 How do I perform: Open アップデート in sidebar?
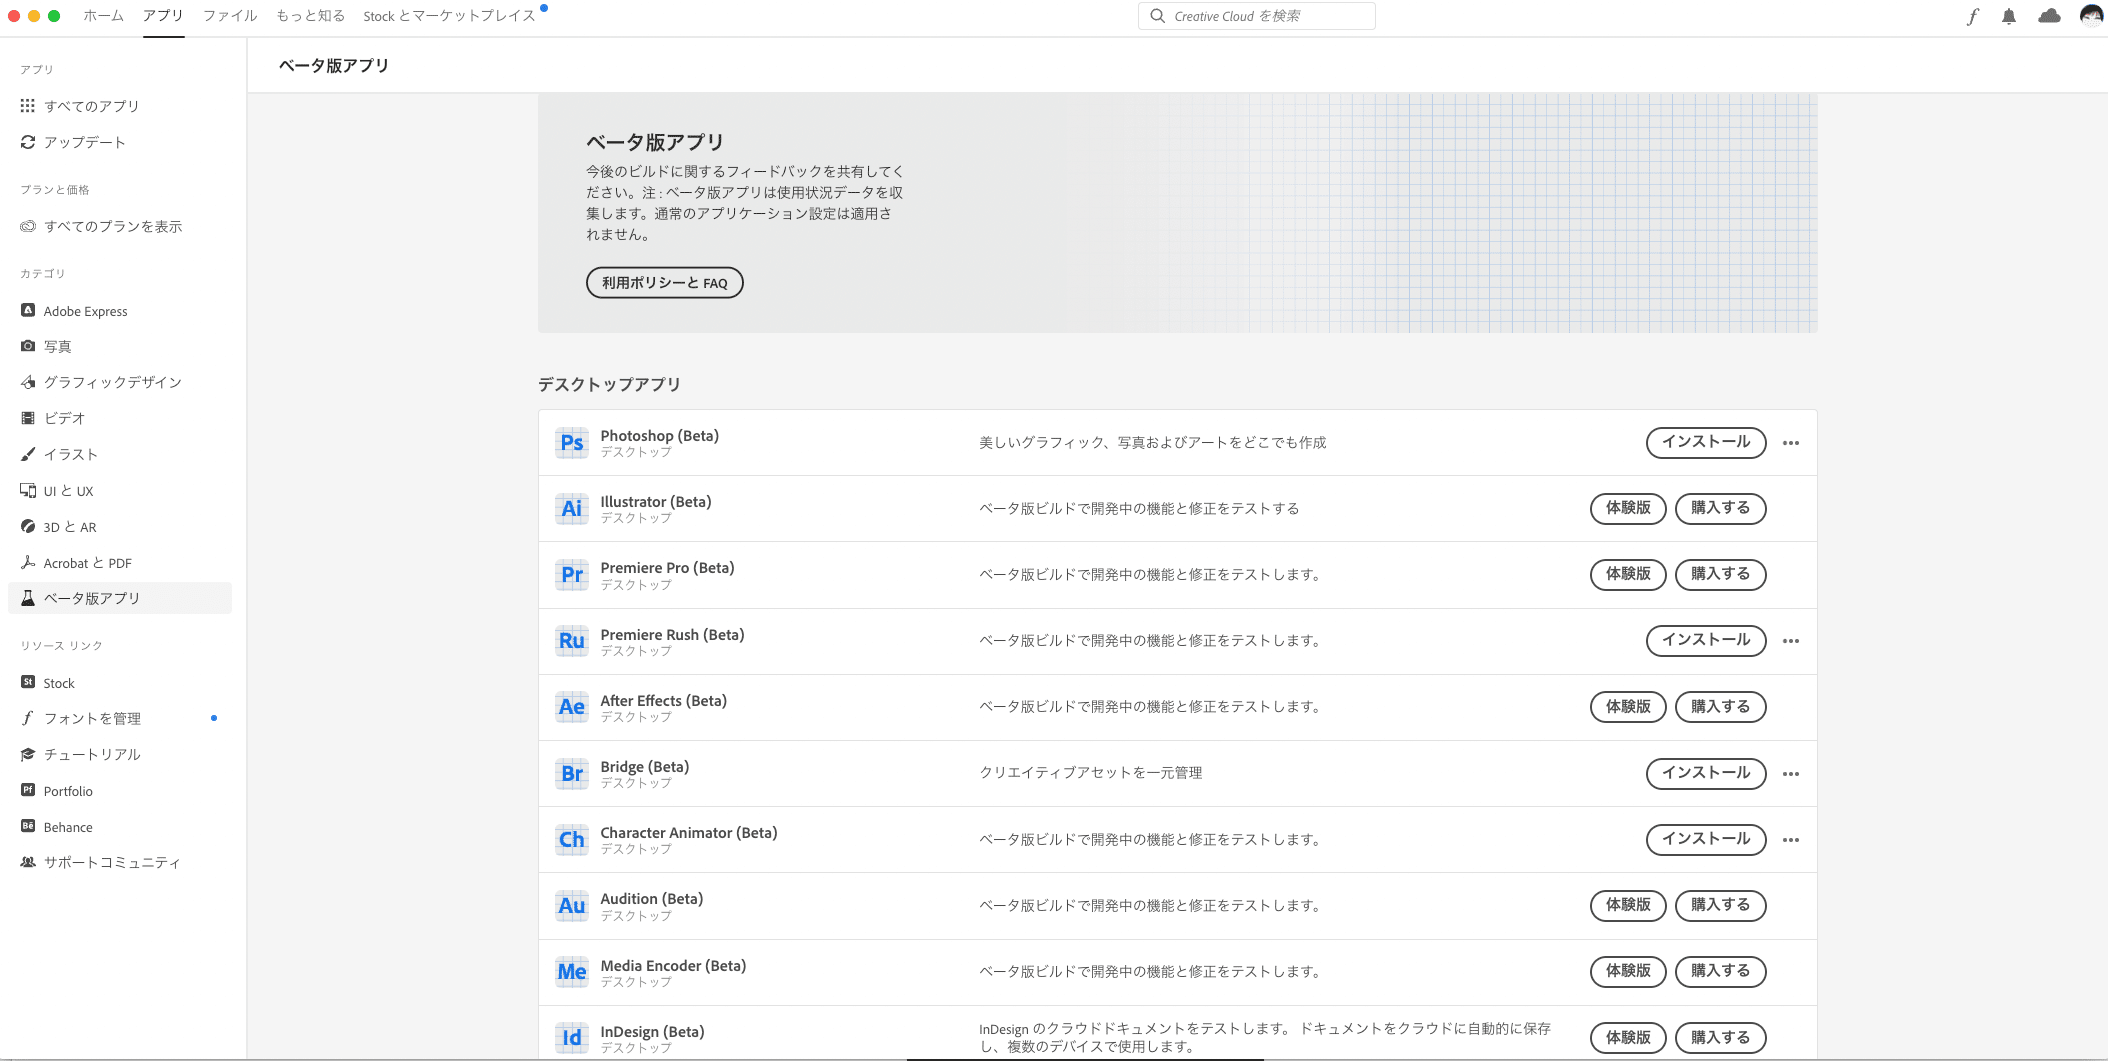point(120,142)
